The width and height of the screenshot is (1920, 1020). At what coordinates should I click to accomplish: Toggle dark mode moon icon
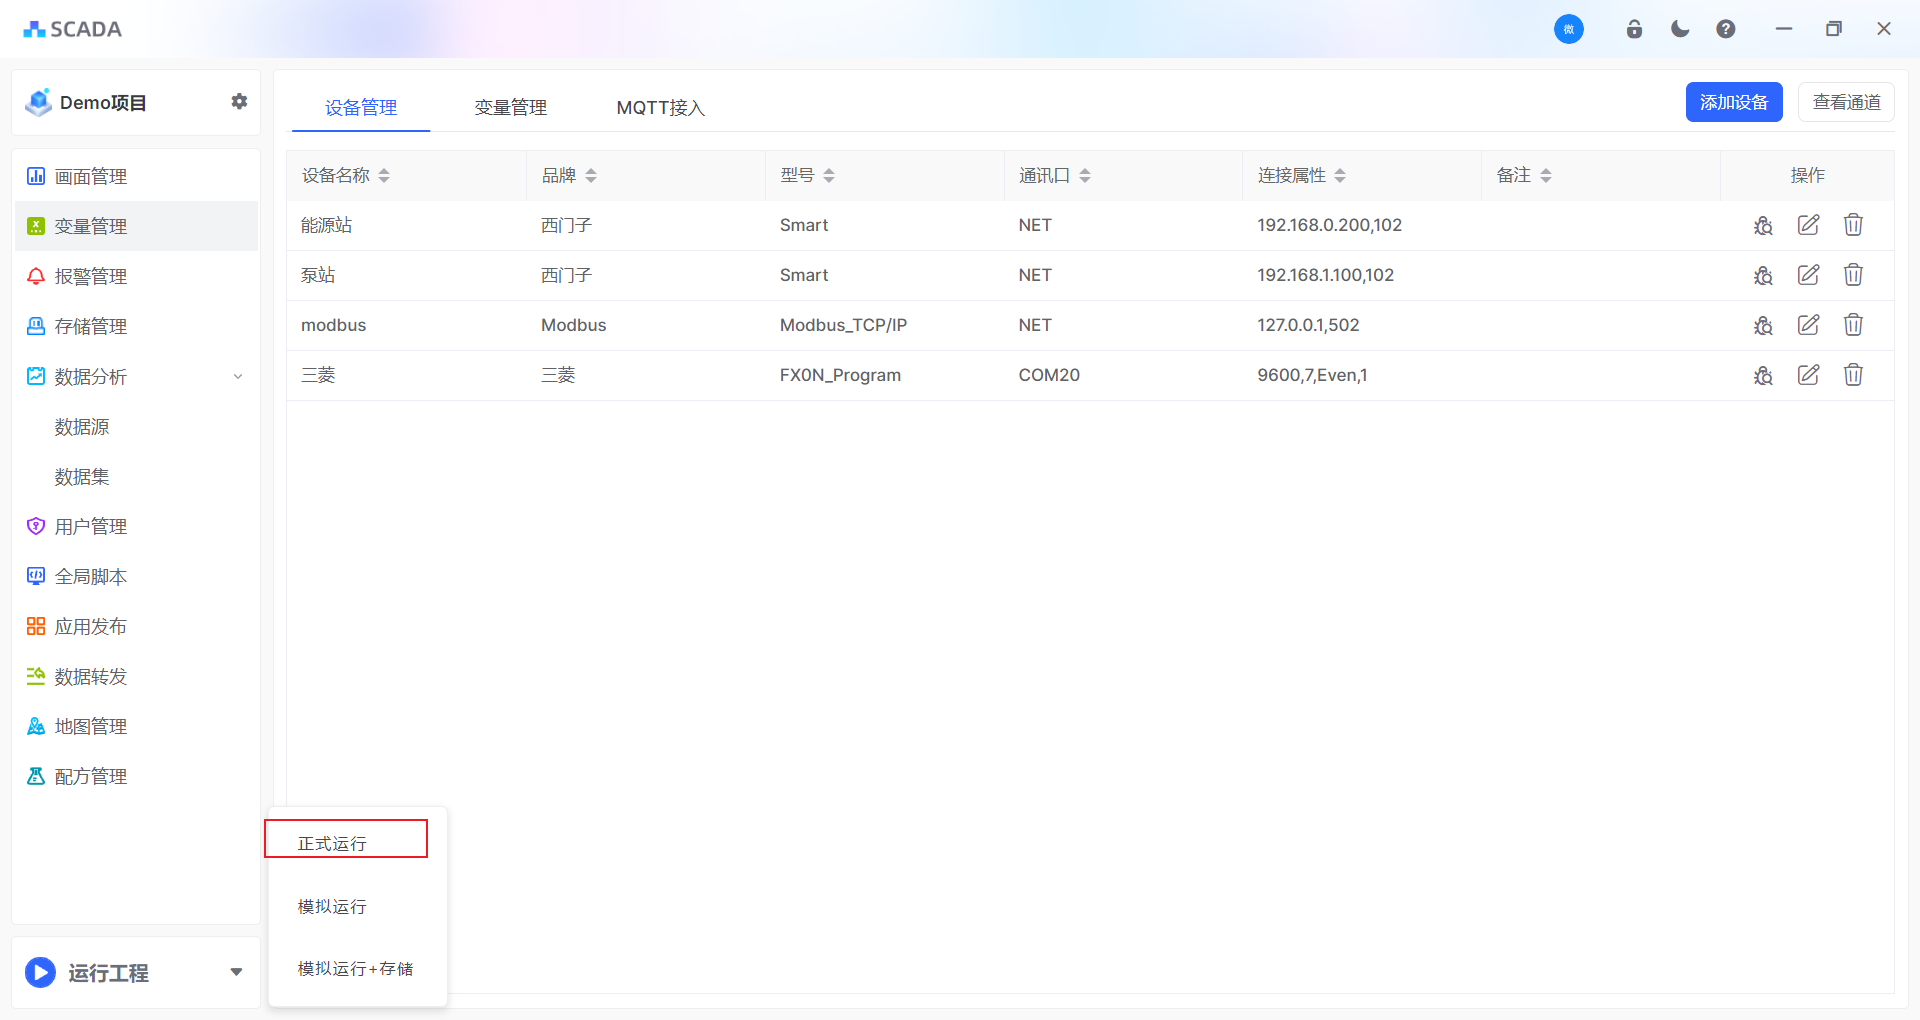(x=1680, y=29)
